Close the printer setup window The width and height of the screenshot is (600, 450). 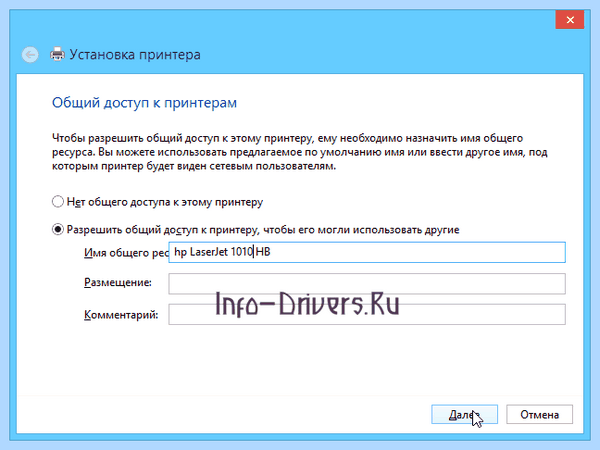click(570, 20)
